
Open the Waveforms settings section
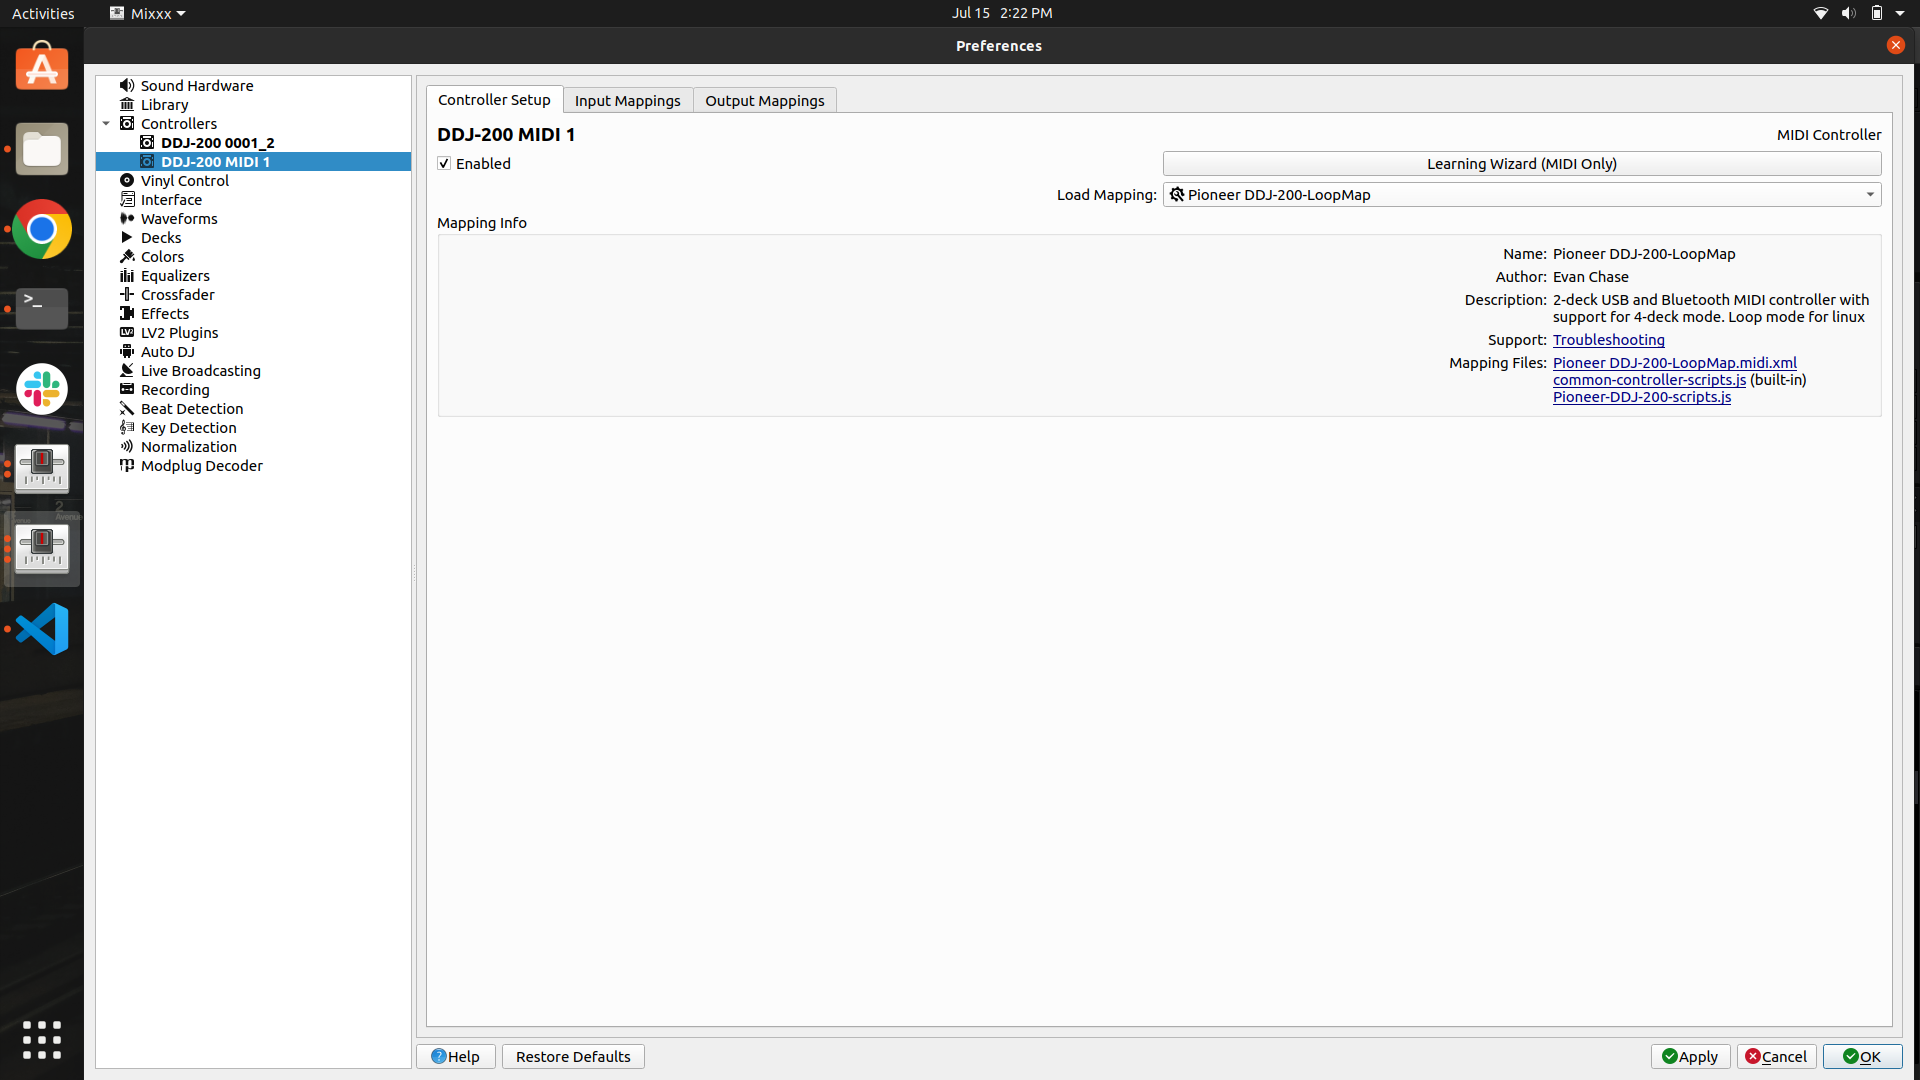pyautogui.click(x=177, y=218)
